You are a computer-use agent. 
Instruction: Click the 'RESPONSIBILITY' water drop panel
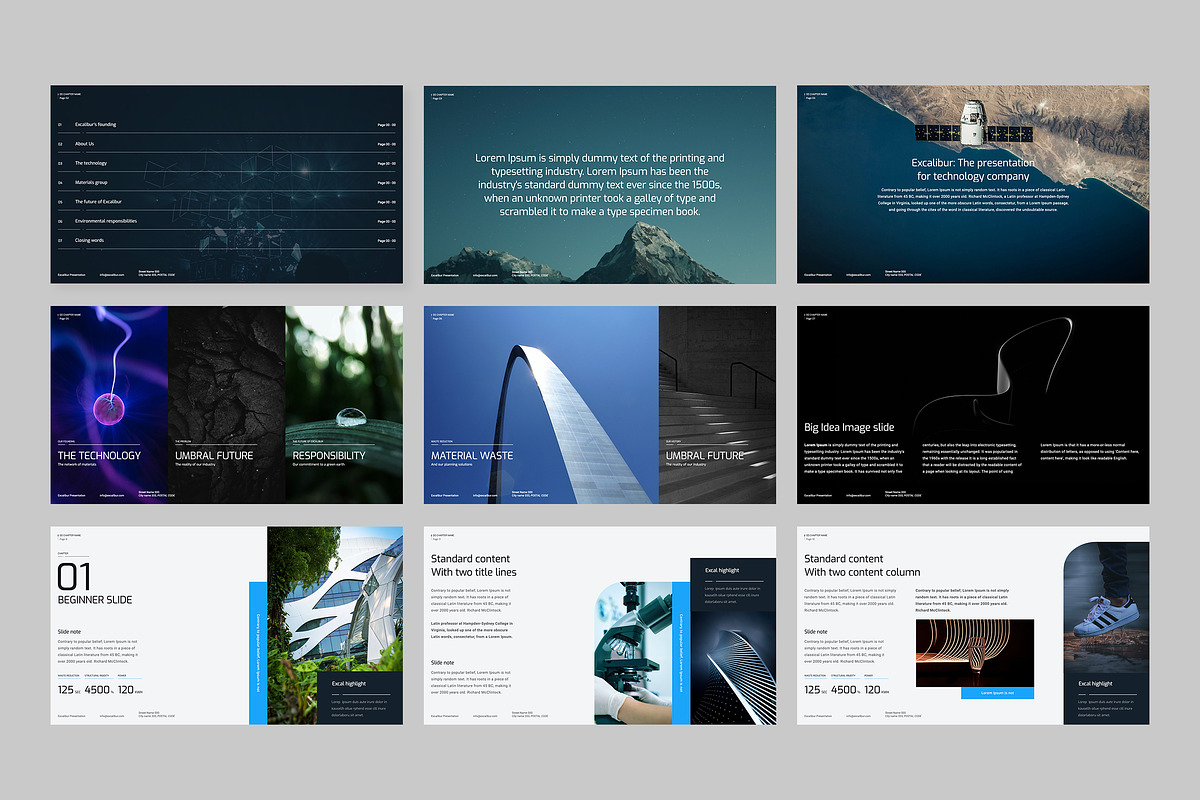click(x=344, y=404)
